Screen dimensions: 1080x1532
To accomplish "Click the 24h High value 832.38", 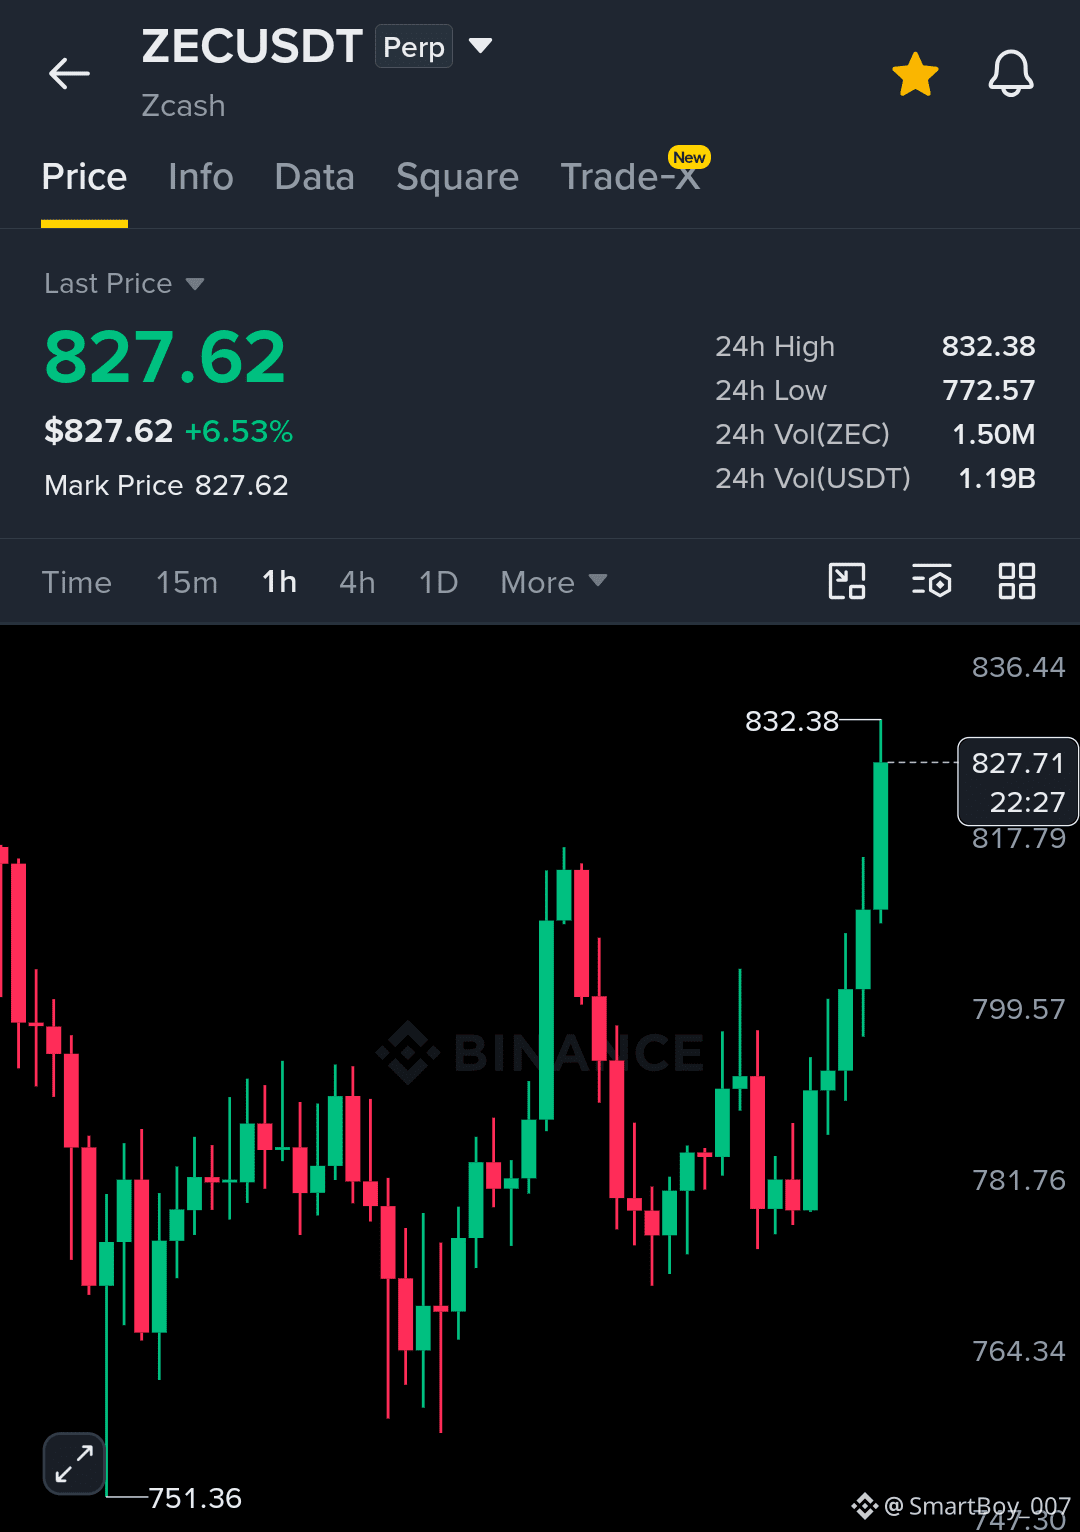I will point(988,347).
